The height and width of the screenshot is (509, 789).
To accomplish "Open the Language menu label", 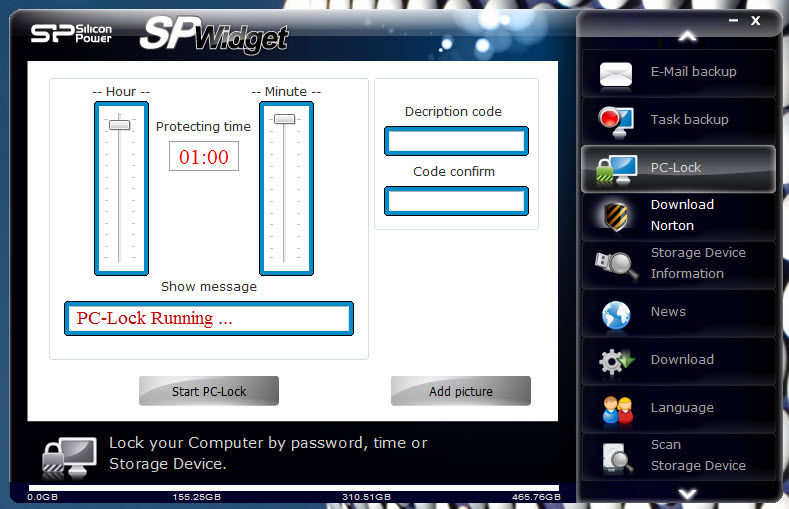I will tap(682, 408).
